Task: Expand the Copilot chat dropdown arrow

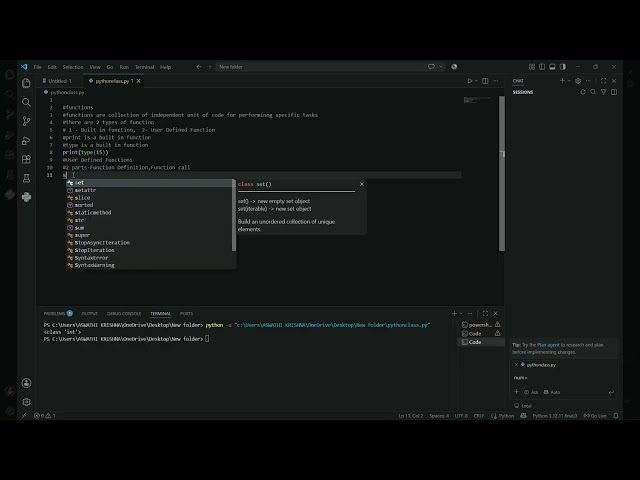Action: click(441, 67)
